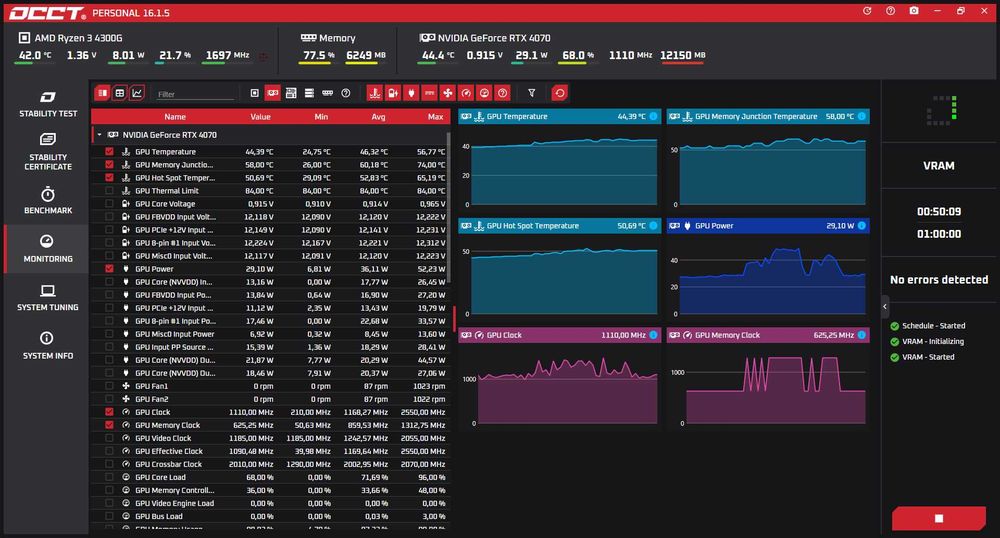The image size is (1000, 538).
Task: Click the AMD Ryzen 3 4300G header
Action: 71,38
